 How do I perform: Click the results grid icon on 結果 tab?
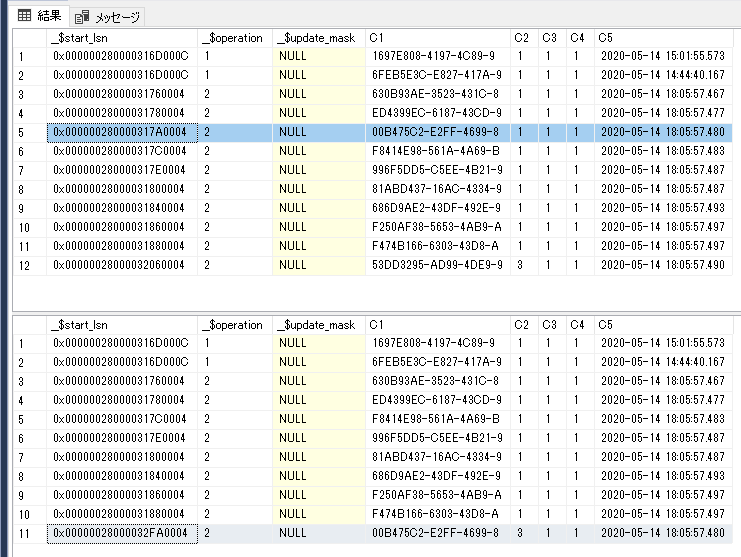(24, 16)
